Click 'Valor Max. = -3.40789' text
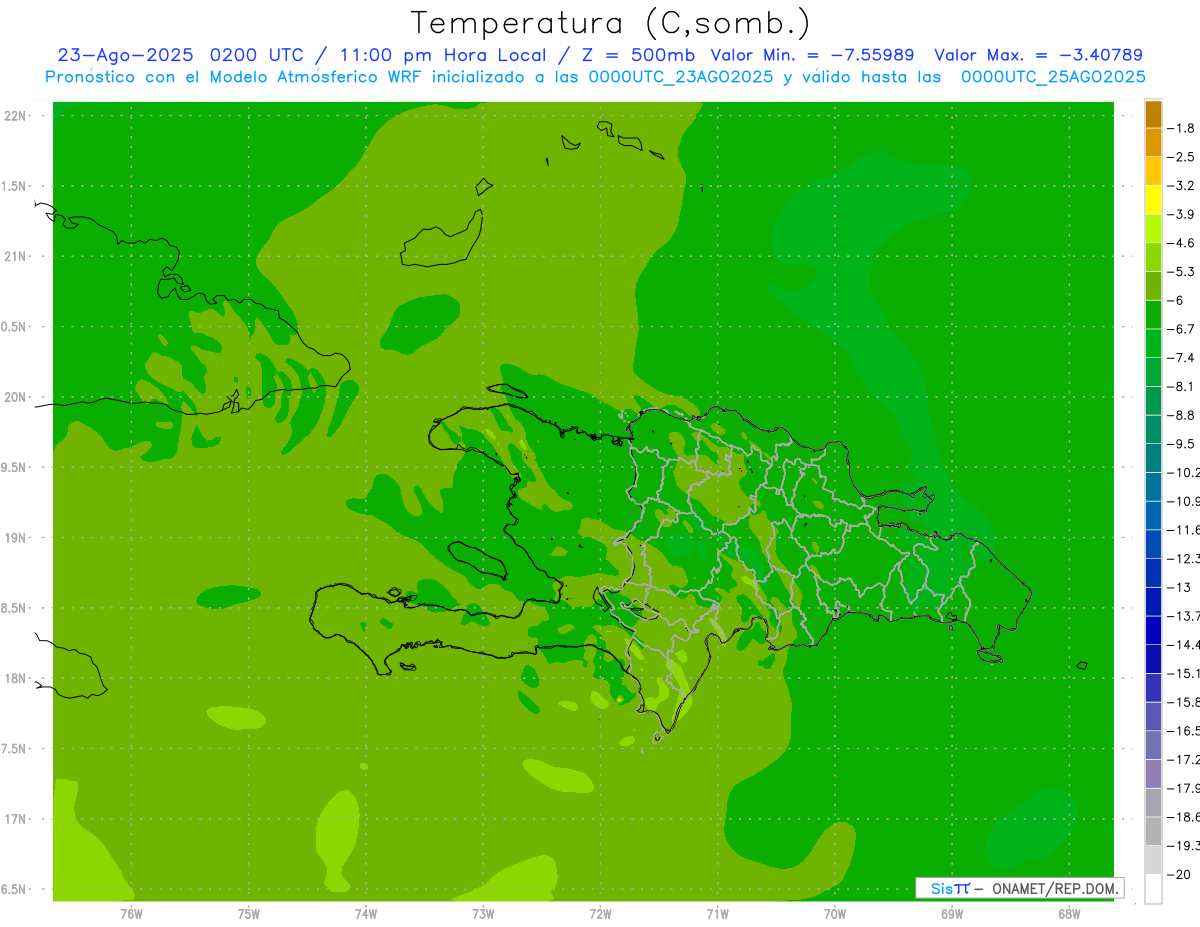This screenshot has height=927, width=1200. [1038, 55]
